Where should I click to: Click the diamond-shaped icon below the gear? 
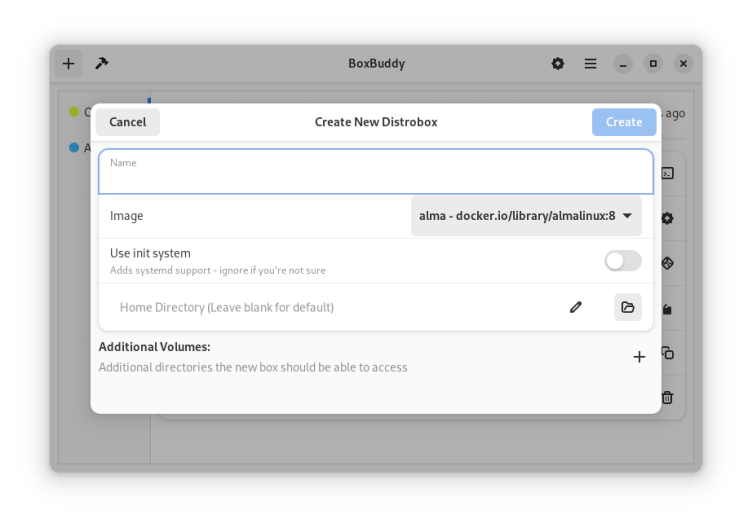click(668, 263)
